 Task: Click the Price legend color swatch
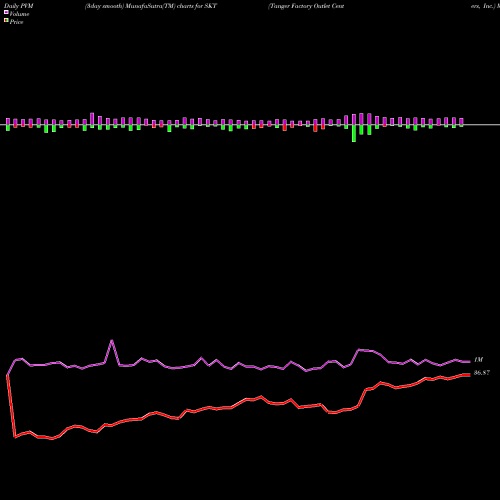[x=6, y=21]
